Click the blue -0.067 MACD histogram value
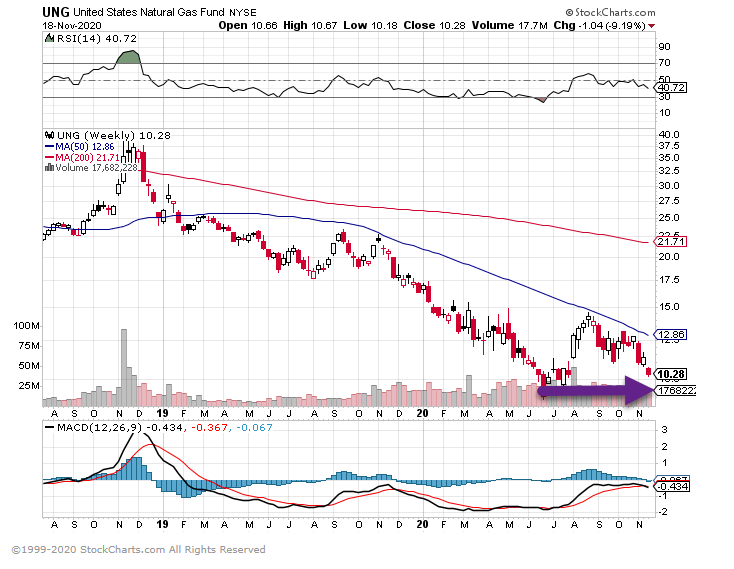The height and width of the screenshot is (569, 734). (254, 428)
